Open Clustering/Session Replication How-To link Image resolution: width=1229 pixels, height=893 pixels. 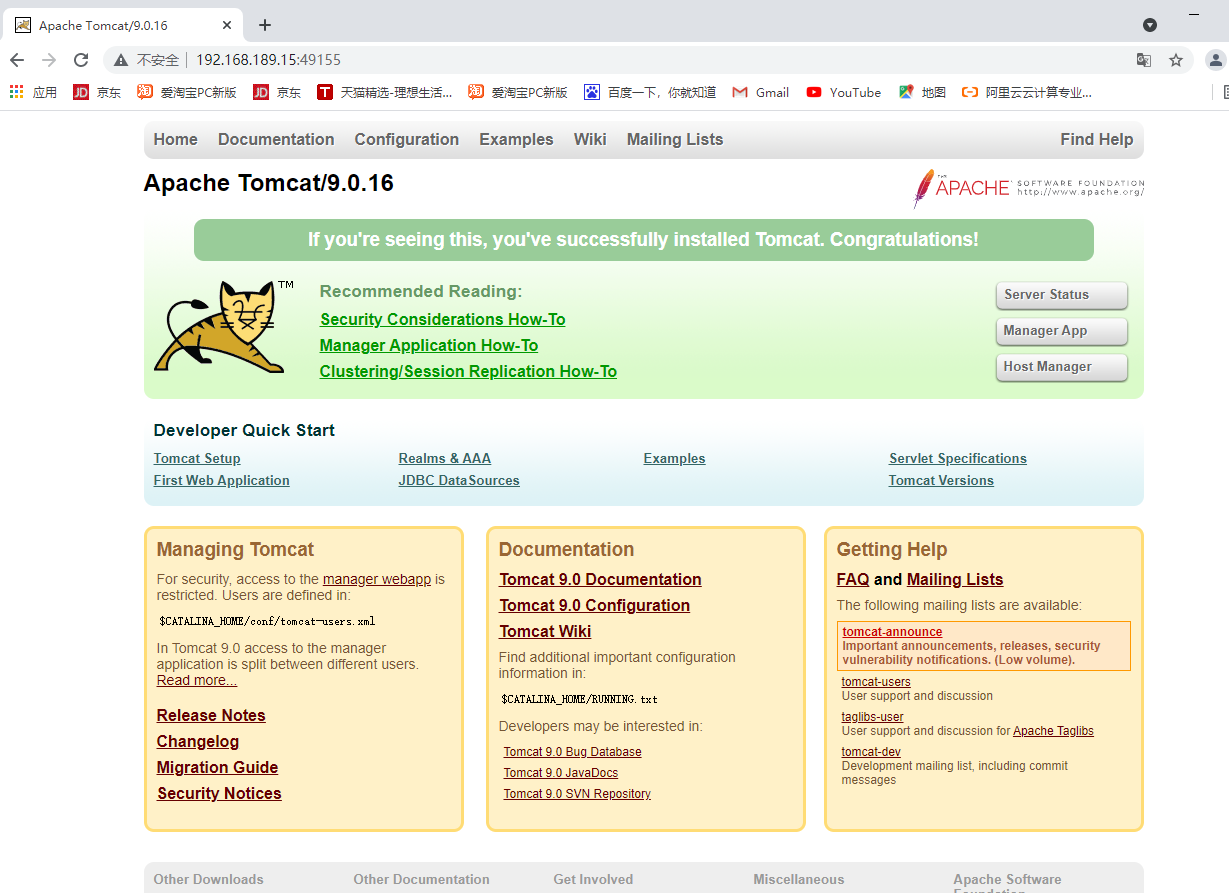pos(468,372)
